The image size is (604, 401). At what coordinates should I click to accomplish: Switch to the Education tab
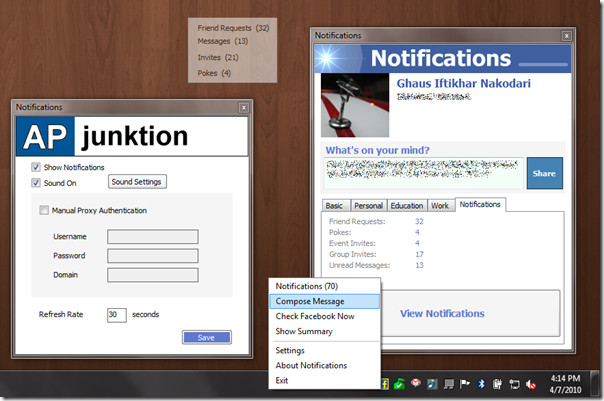407,206
